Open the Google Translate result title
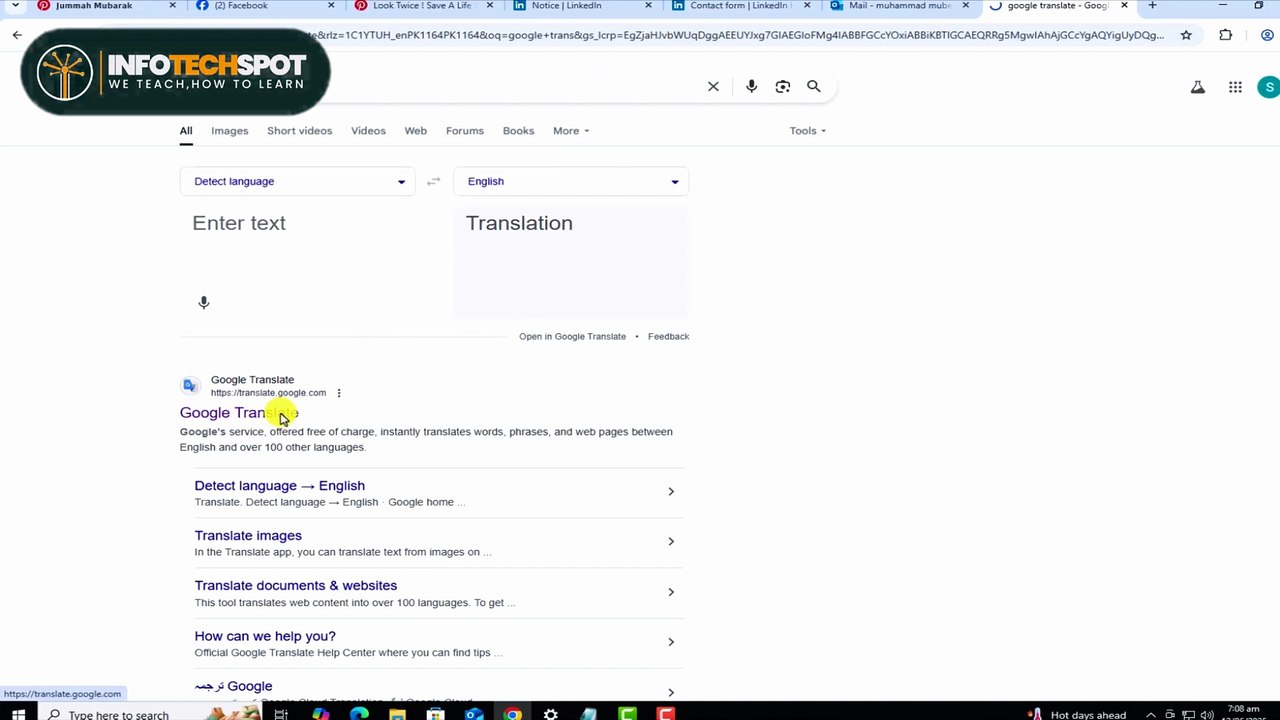 click(x=239, y=413)
